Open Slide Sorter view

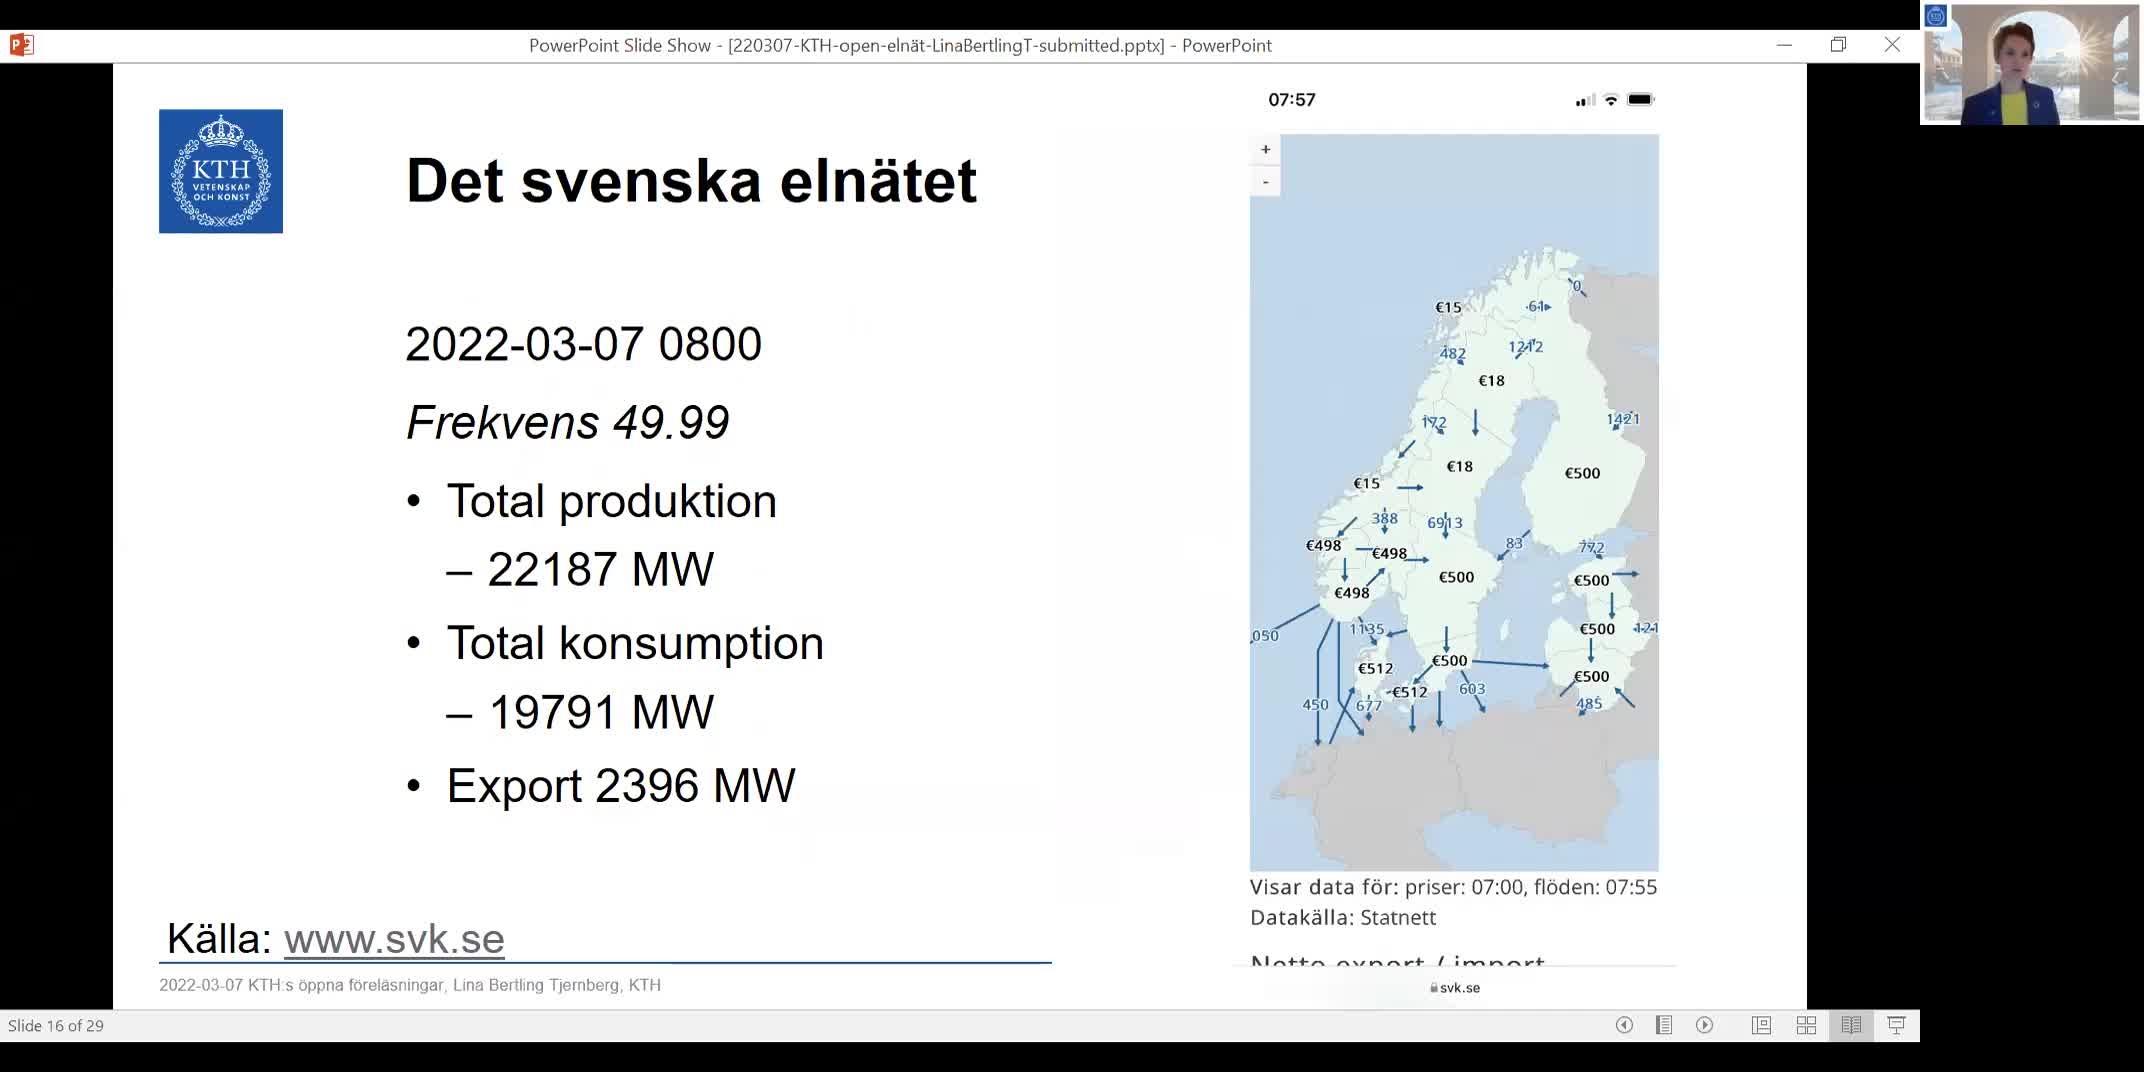(1806, 1025)
